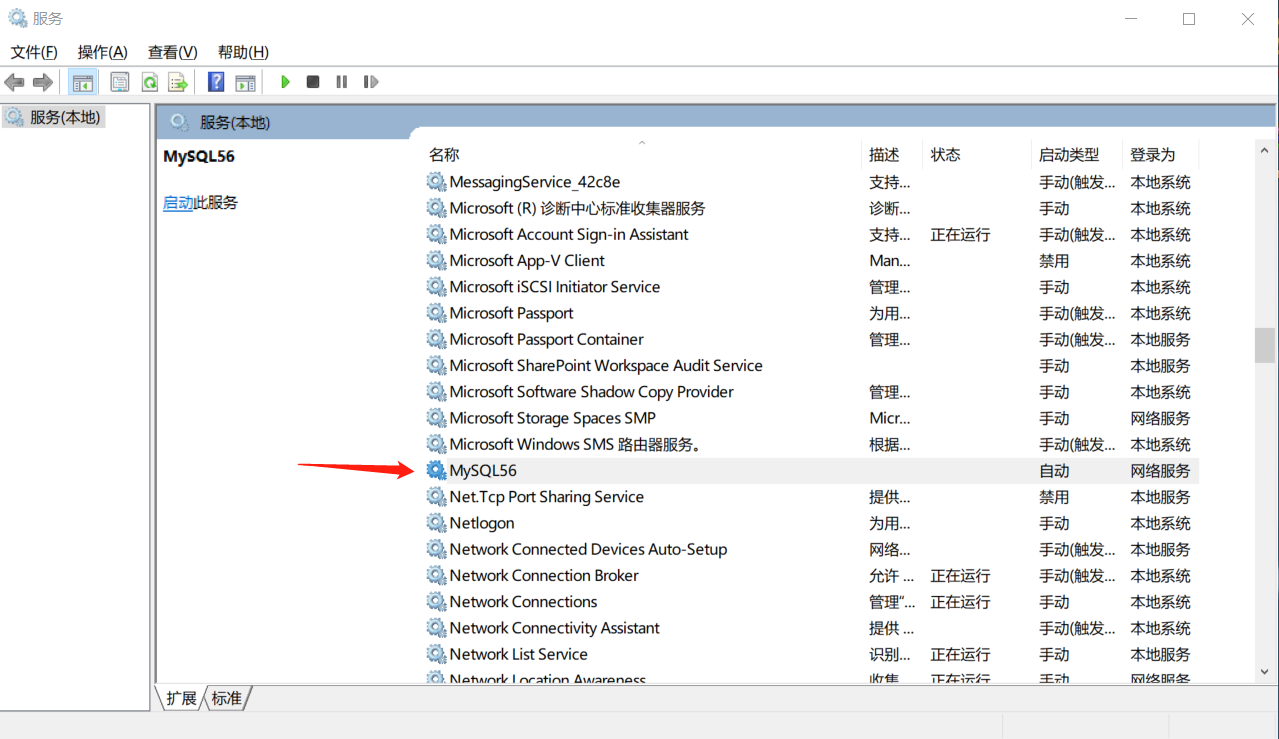Click the gear icon beside Netlogon
This screenshot has height=739, width=1279.
(x=436, y=523)
